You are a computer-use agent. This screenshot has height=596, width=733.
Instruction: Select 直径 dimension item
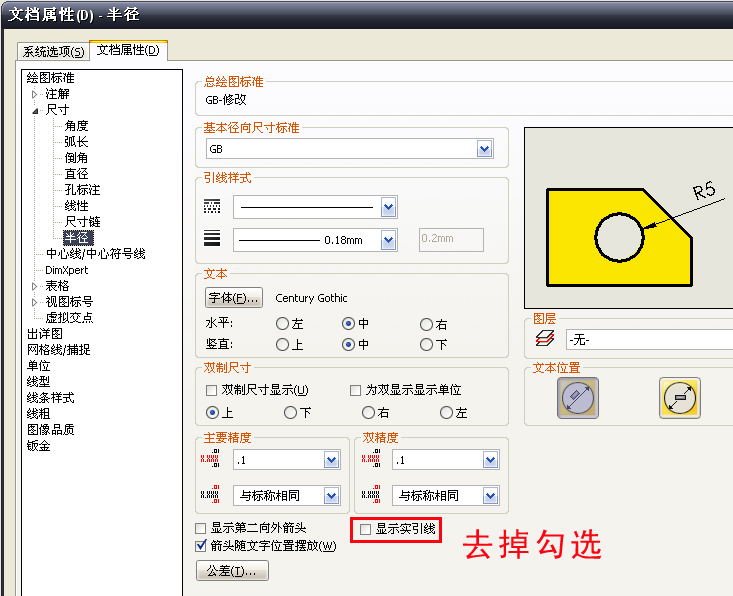76,174
